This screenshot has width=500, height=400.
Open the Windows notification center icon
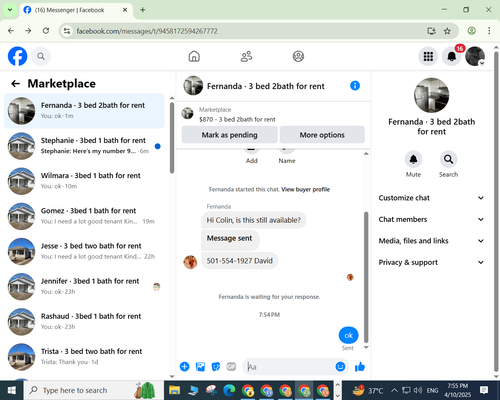tap(484, 390)
